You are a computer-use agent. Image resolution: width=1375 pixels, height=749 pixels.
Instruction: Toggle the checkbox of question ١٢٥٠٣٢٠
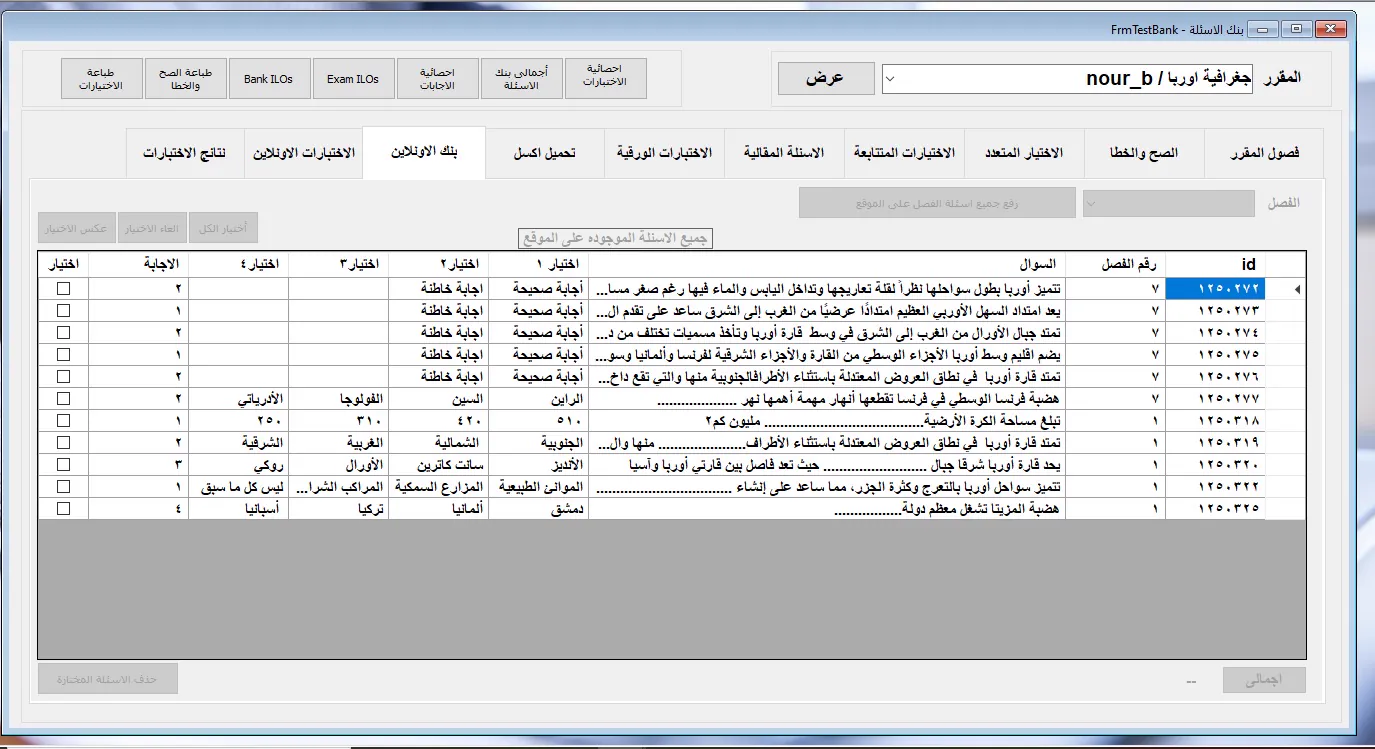point(64,464)
